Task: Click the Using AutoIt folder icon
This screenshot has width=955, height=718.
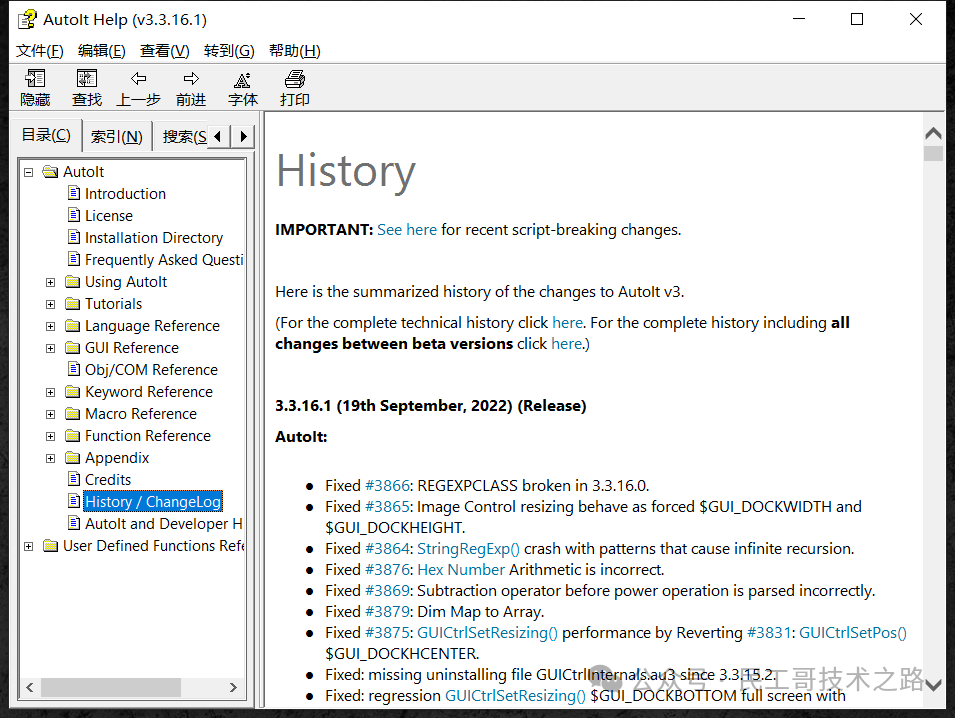Action: pyautogui.click(x=72, y=281)
